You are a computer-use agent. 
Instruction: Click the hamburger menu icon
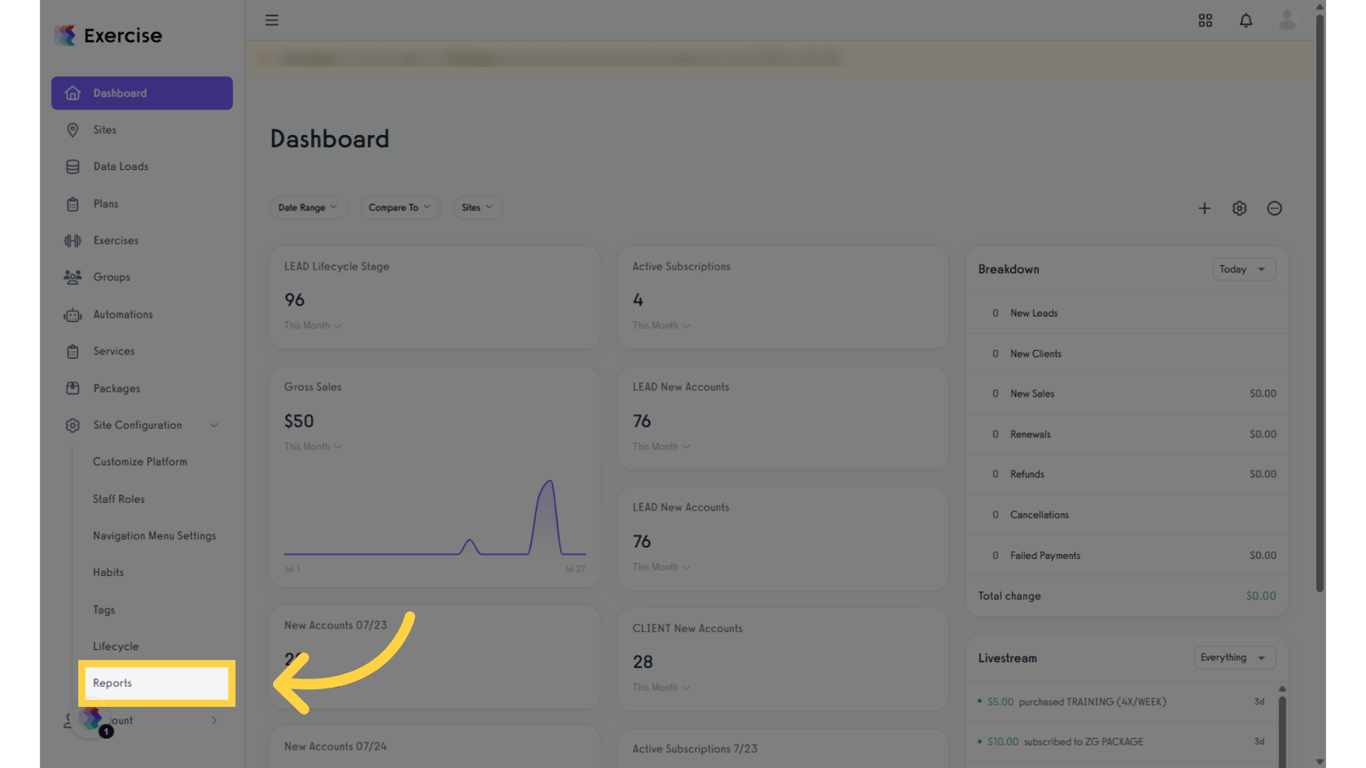tap(271, 19)
